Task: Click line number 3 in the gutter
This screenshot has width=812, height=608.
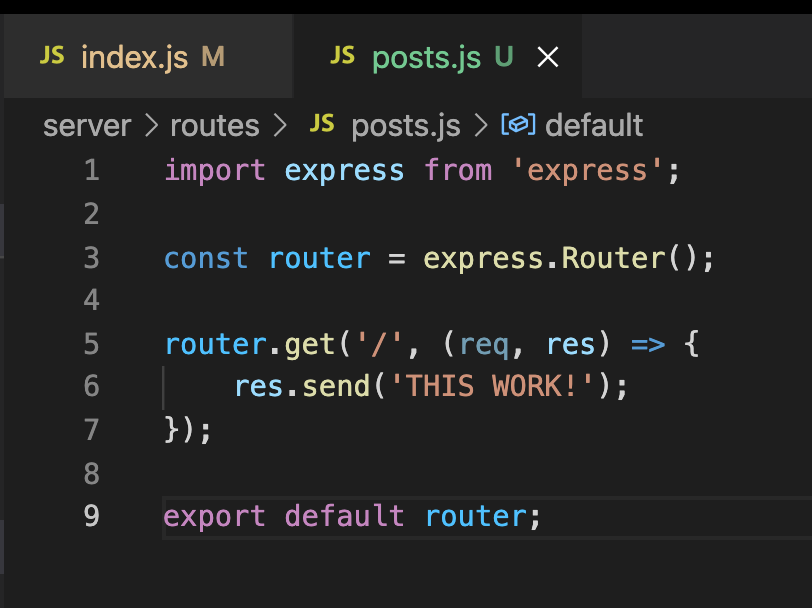Action: [x=92, y=258]
